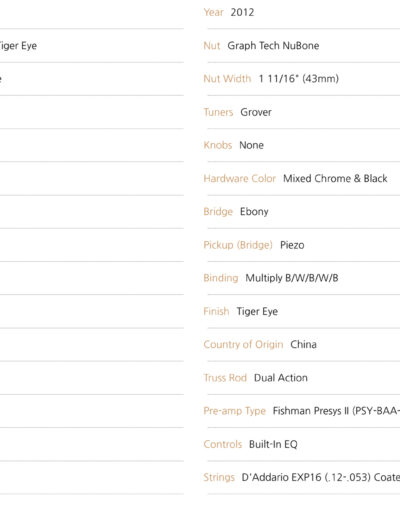This screenshot has height=516, width=400.
Task: Select the Grover tuners value
Action: (256, 112)
